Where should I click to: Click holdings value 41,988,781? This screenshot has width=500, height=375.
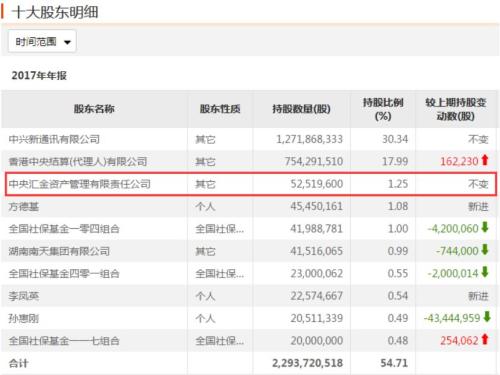click(317, 229)
